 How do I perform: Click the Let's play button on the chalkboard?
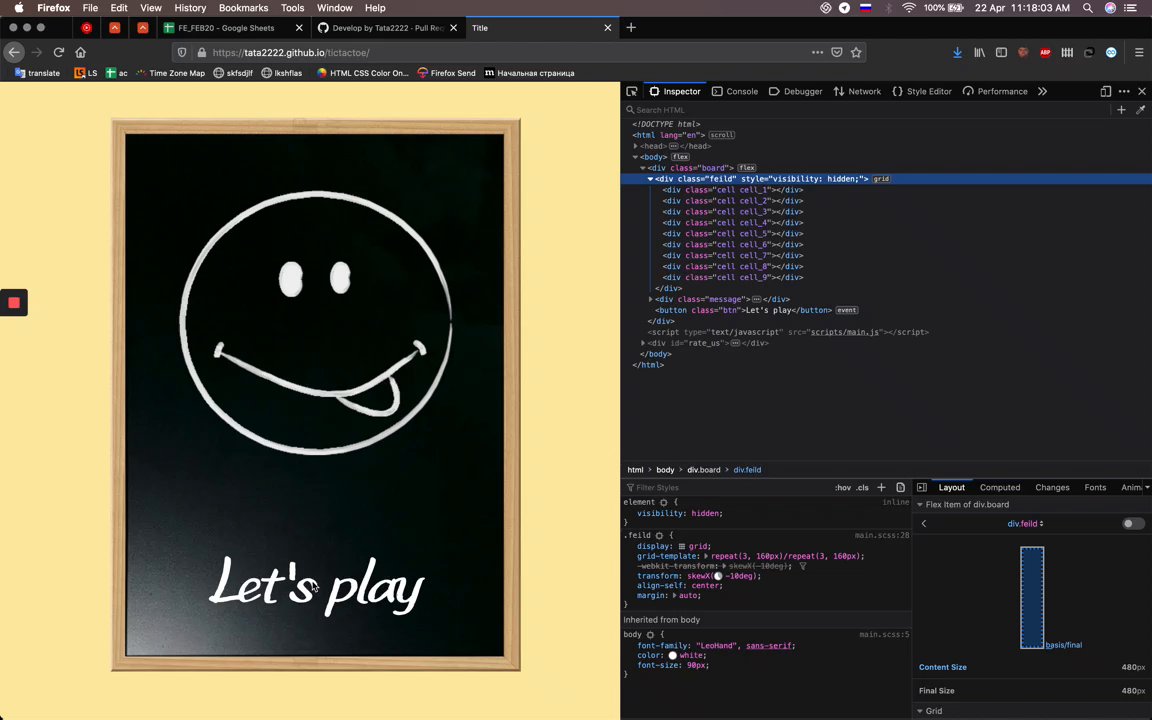point(316,585)
